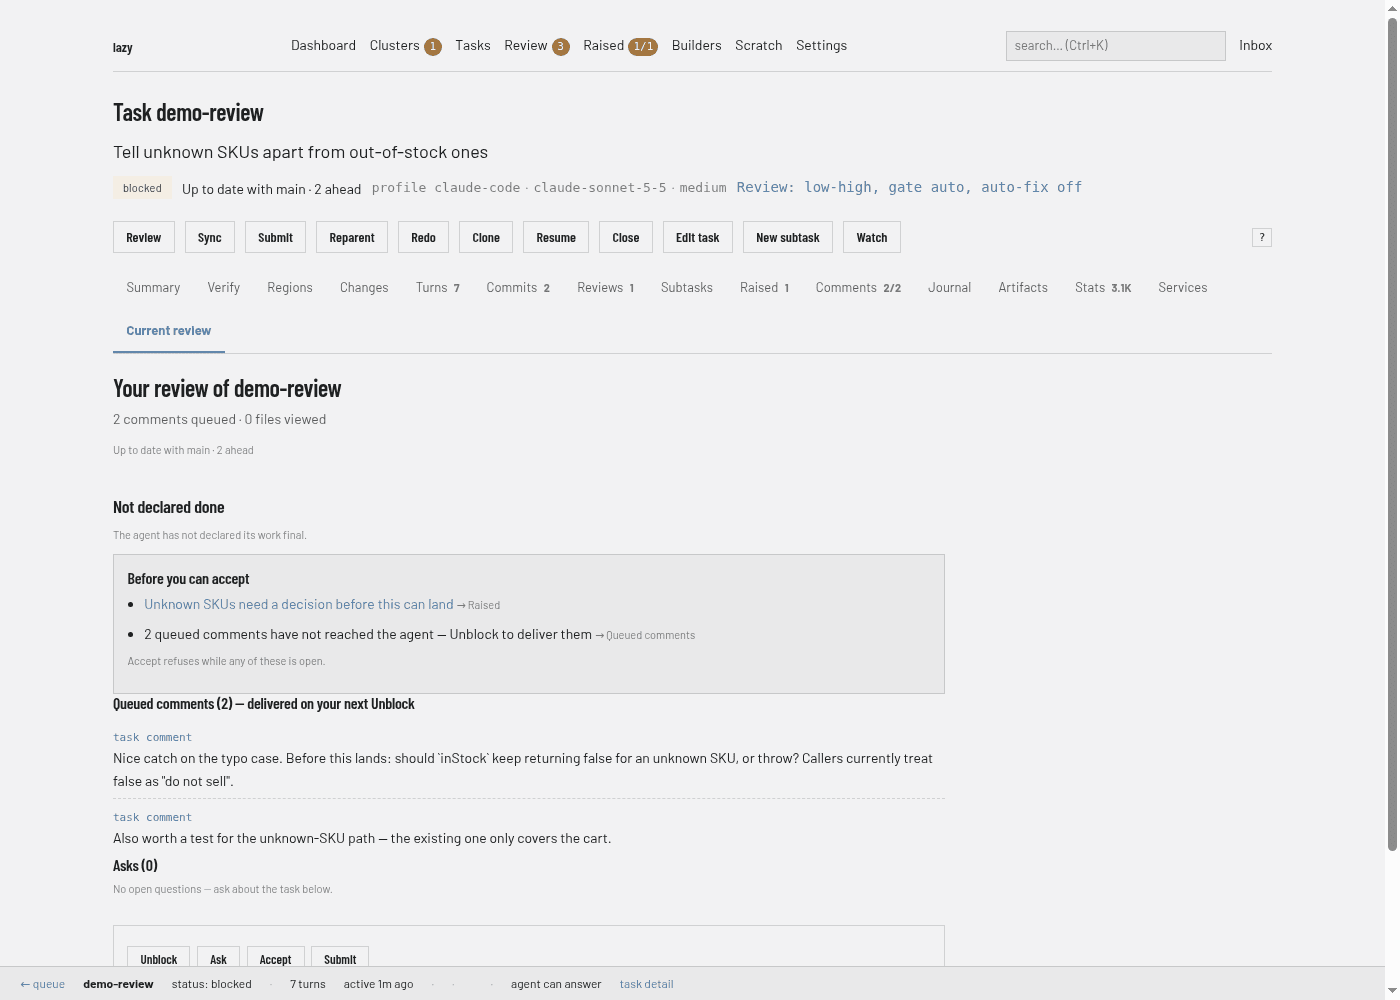Image resolution: width=1400 pixels, height=1000 pixels.
Task: Click 'agent can answer' in status bar
Action: click(556, 984)
